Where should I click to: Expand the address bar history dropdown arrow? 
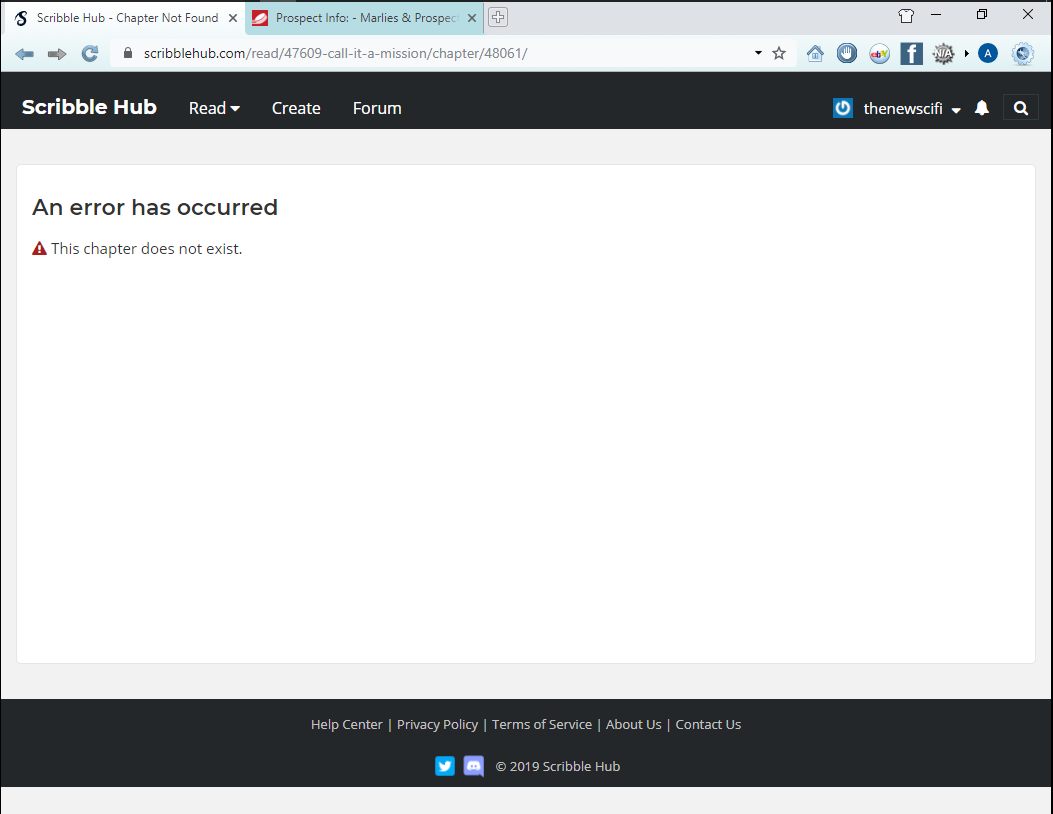pos(758,53)
